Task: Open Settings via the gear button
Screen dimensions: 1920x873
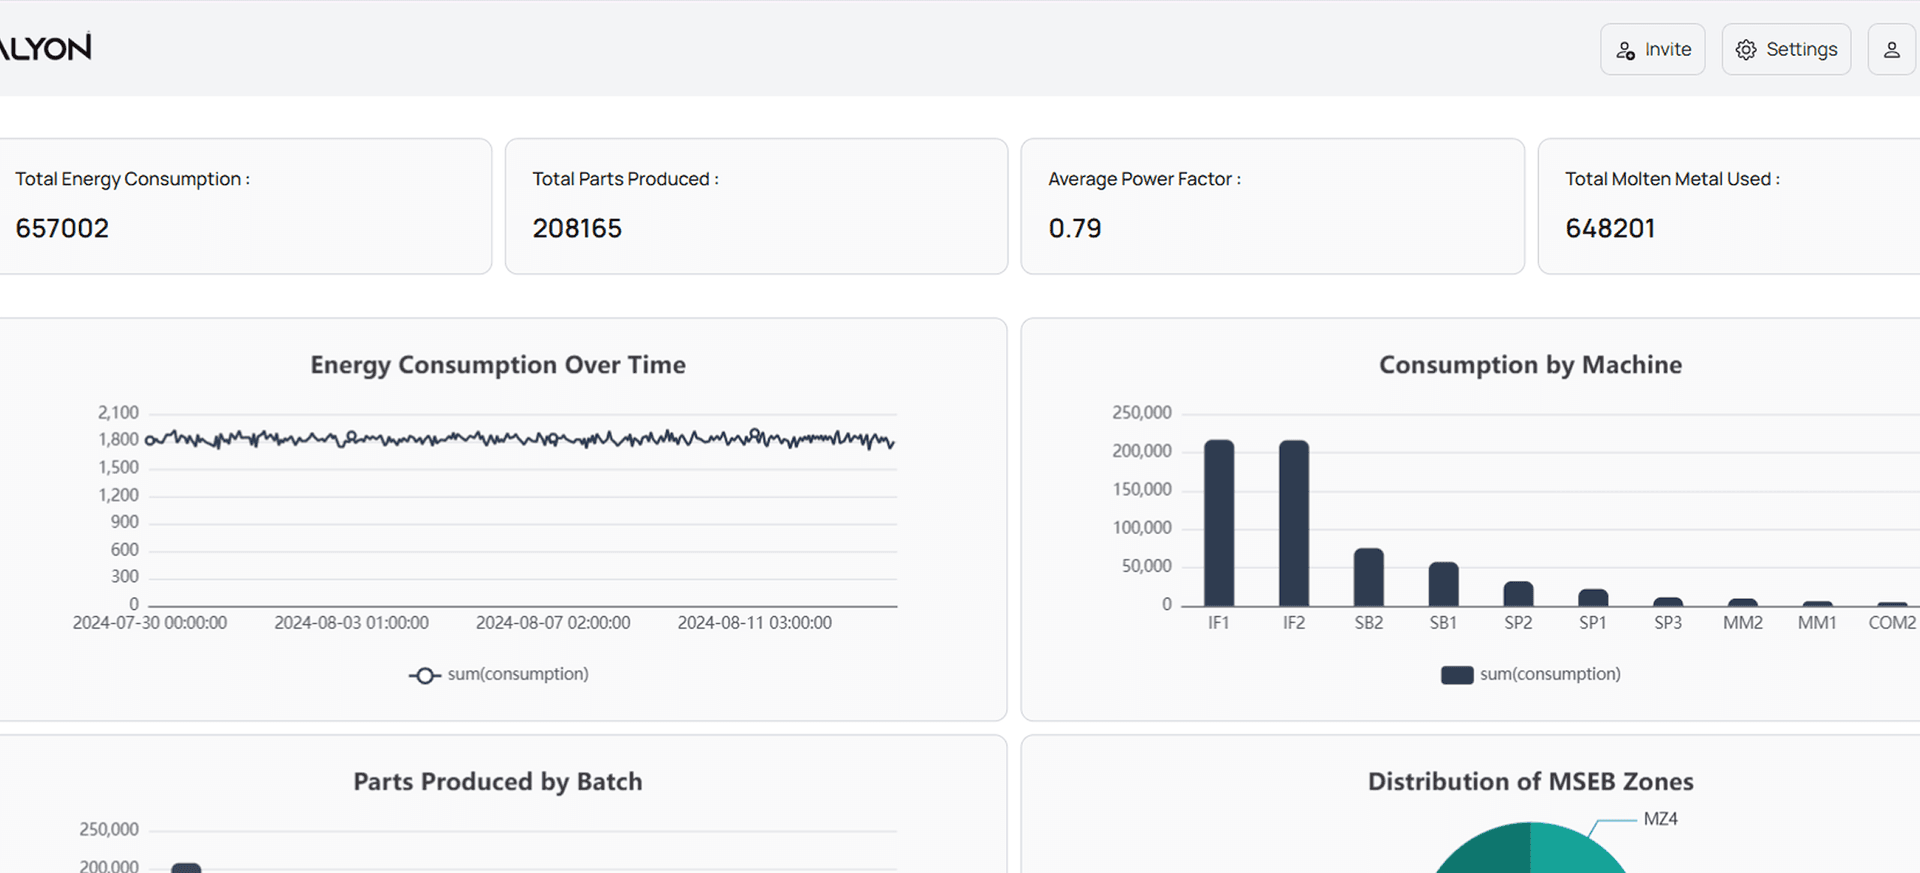Action: pos(1786,49)
